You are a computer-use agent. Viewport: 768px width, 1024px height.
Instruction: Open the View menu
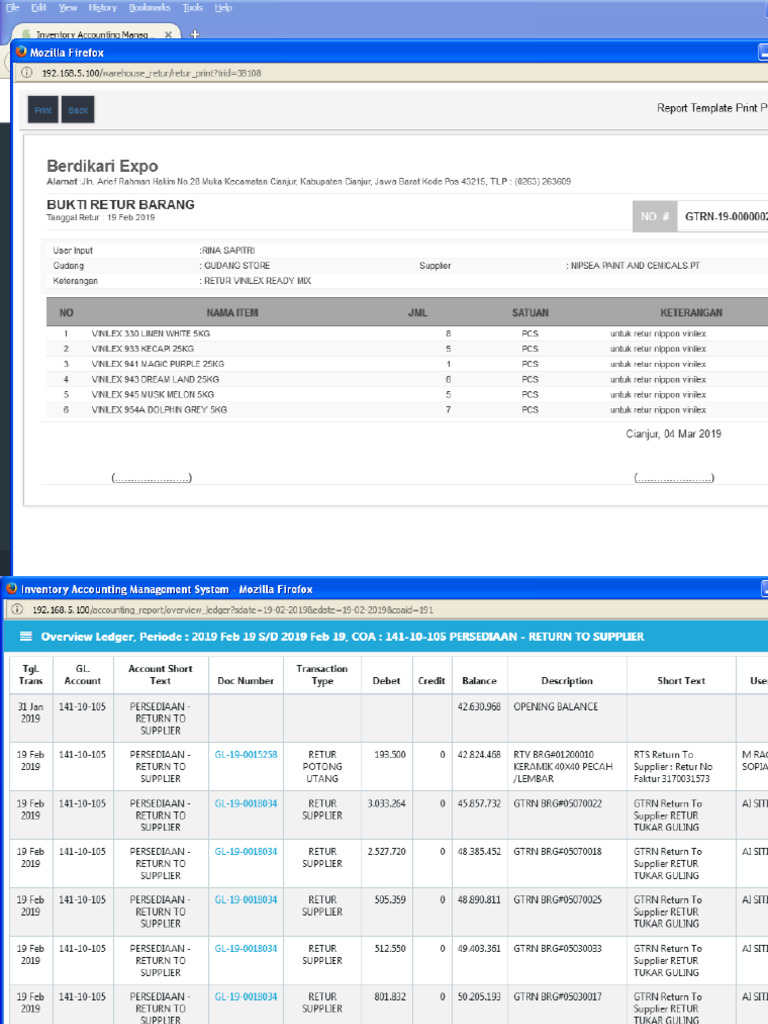point(67,8)
